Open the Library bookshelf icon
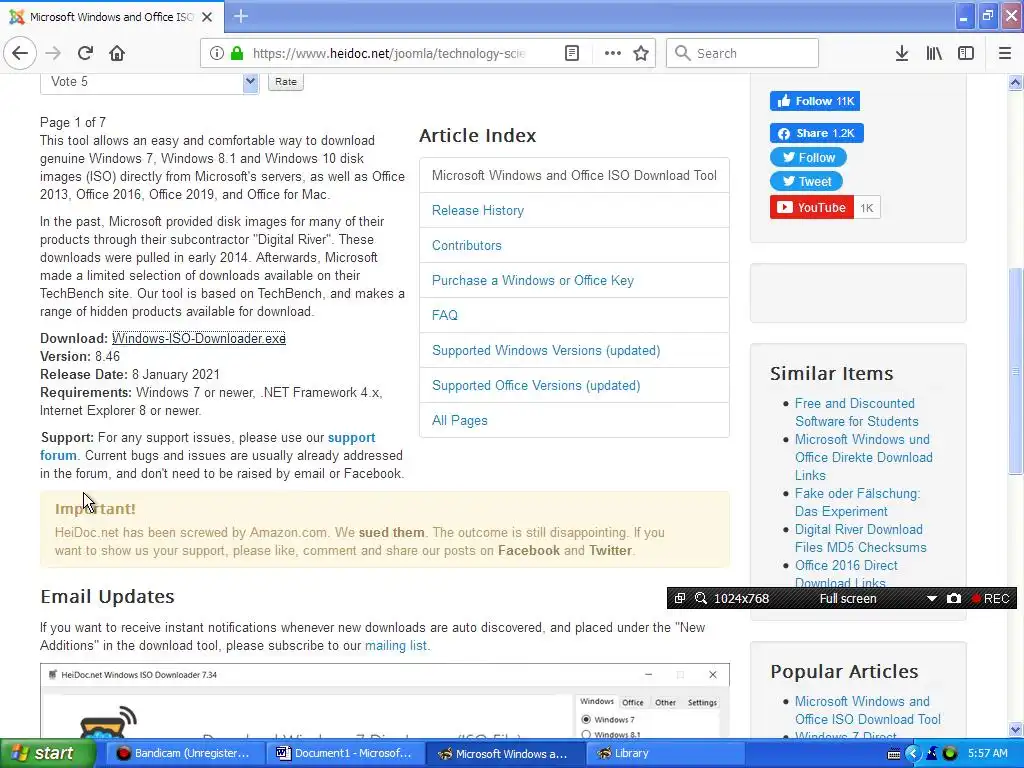 934,53
